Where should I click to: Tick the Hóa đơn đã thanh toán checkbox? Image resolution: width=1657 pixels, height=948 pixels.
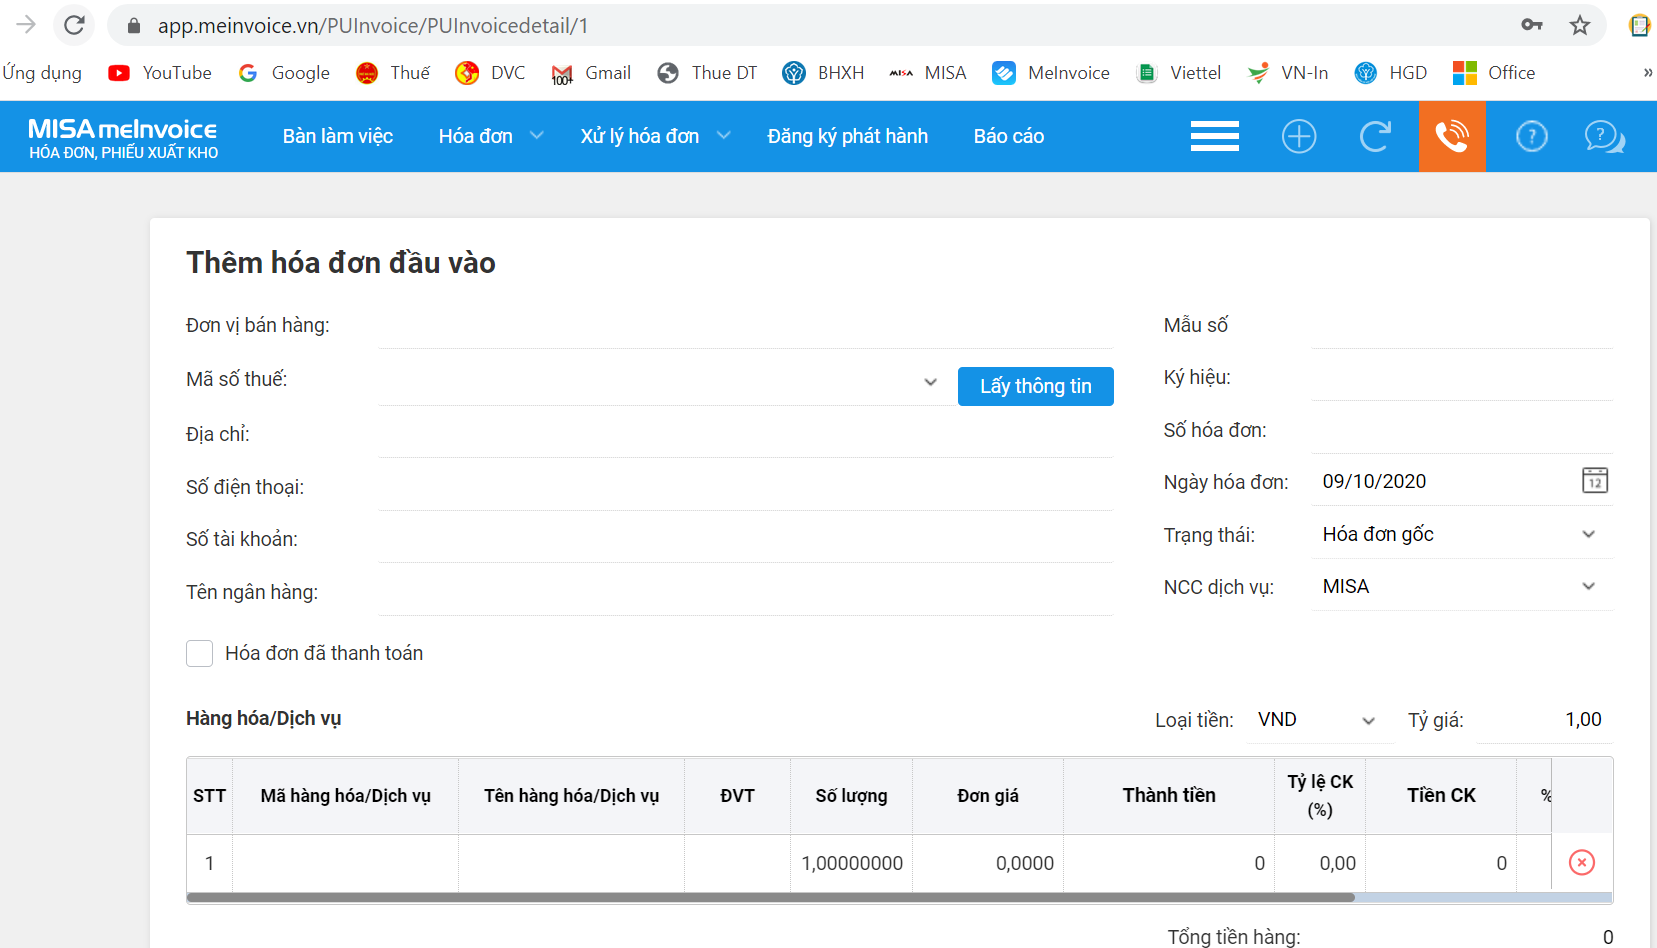(x=200, y=654)
